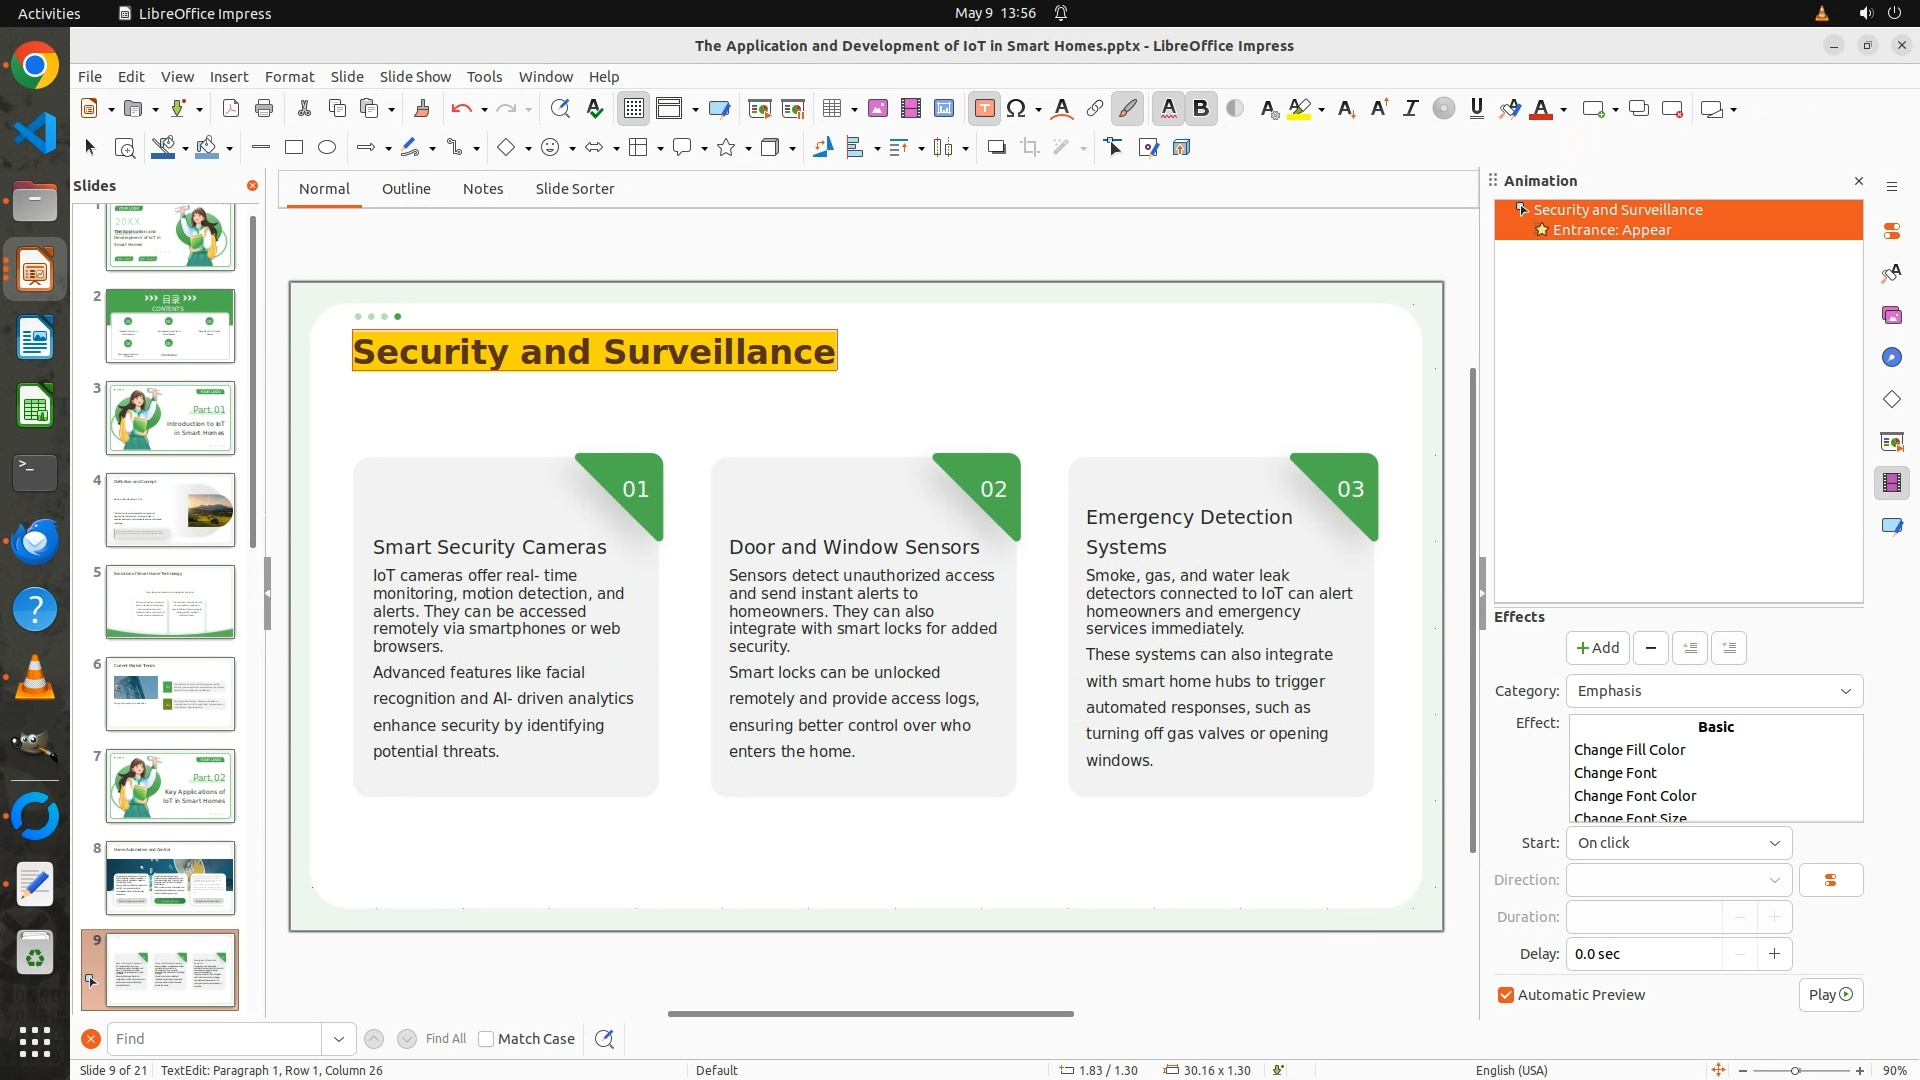Switch to the Slide Sorter tab
The width and height of the screenshot is (1920, 1080).
(x=574, y=189)
